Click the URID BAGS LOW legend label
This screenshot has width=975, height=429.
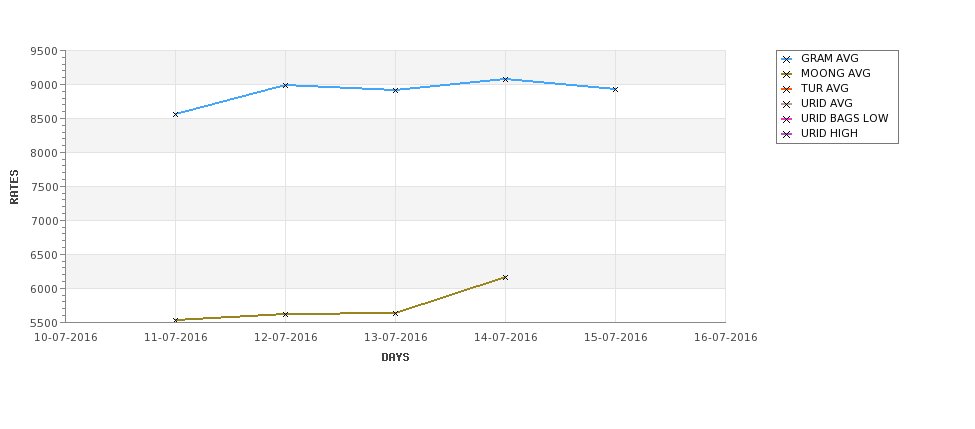click(844, 118)
